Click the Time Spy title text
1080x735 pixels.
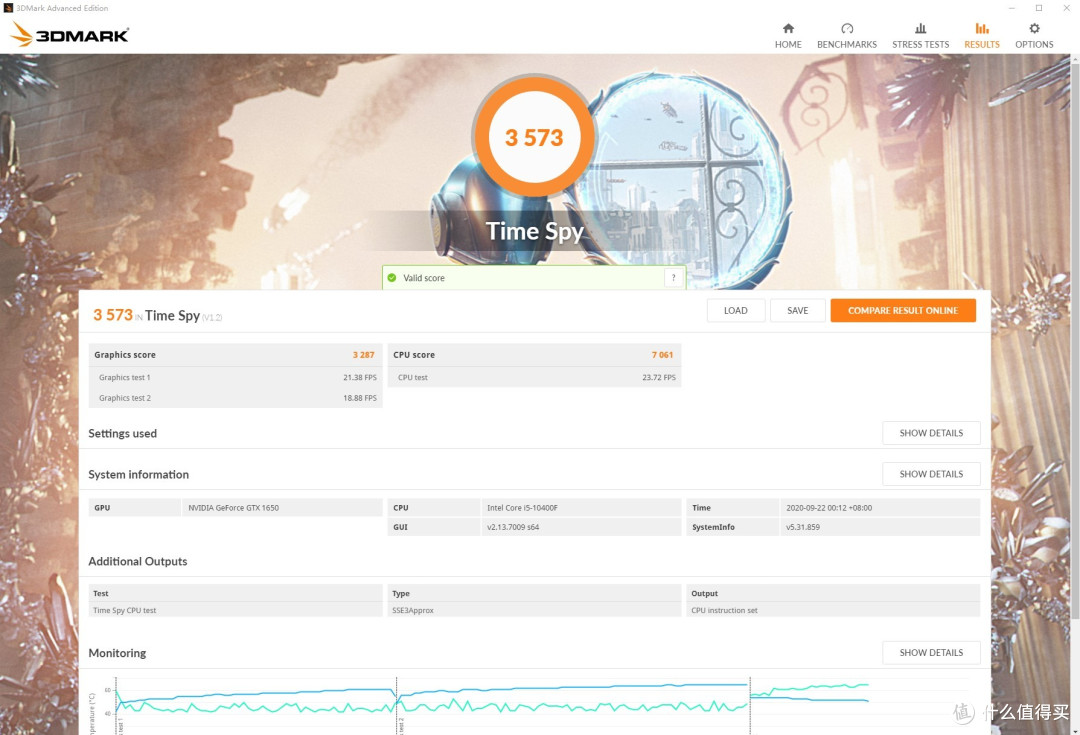coord(534,231)
